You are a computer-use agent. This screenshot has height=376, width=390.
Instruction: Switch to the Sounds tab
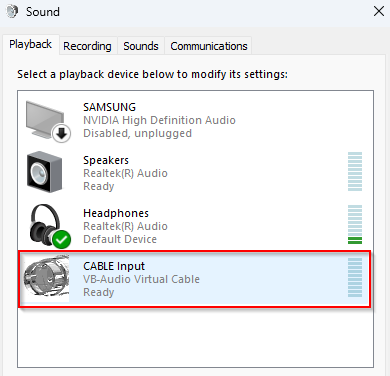[141, 46]
